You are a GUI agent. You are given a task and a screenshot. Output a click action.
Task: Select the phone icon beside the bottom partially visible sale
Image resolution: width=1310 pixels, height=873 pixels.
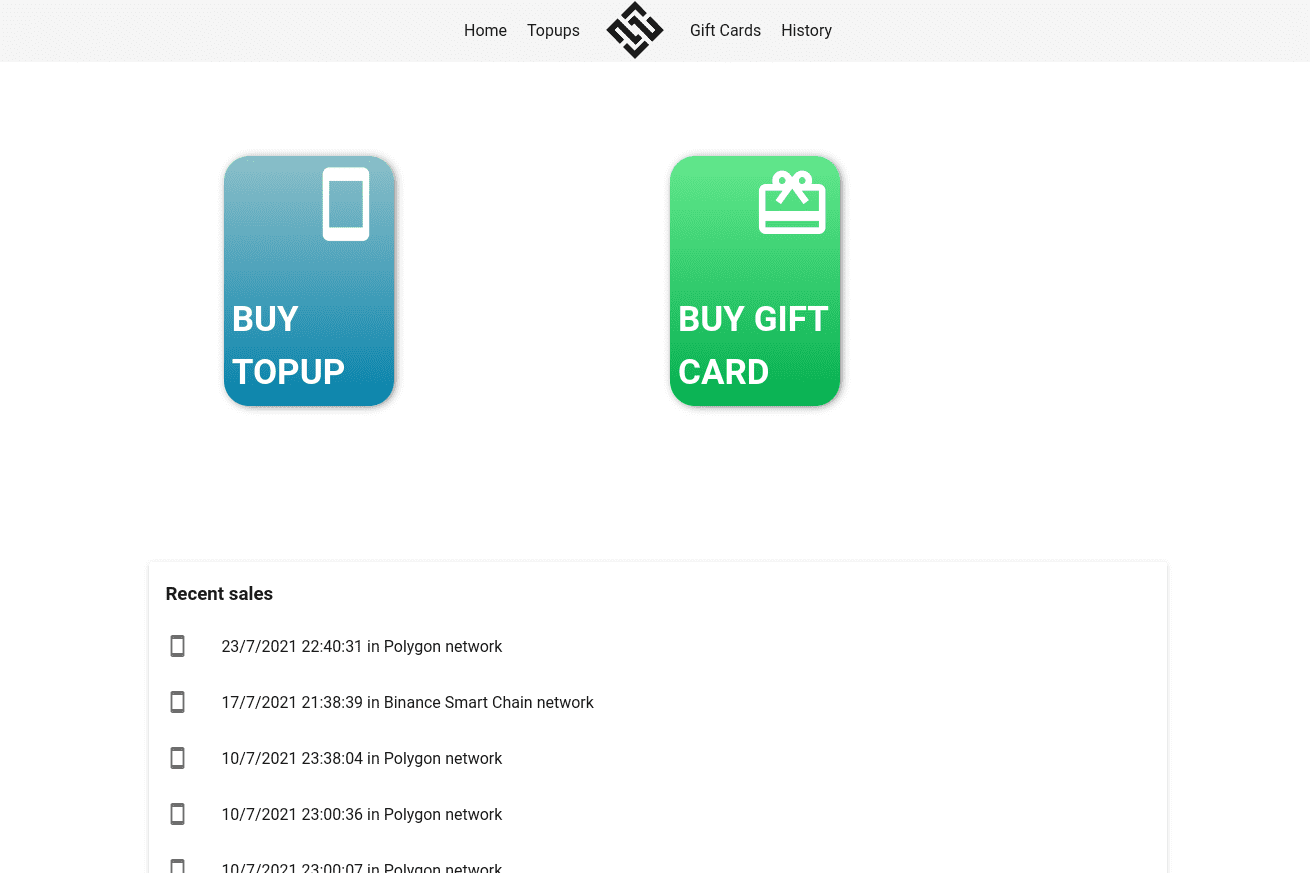pos(177,865)
